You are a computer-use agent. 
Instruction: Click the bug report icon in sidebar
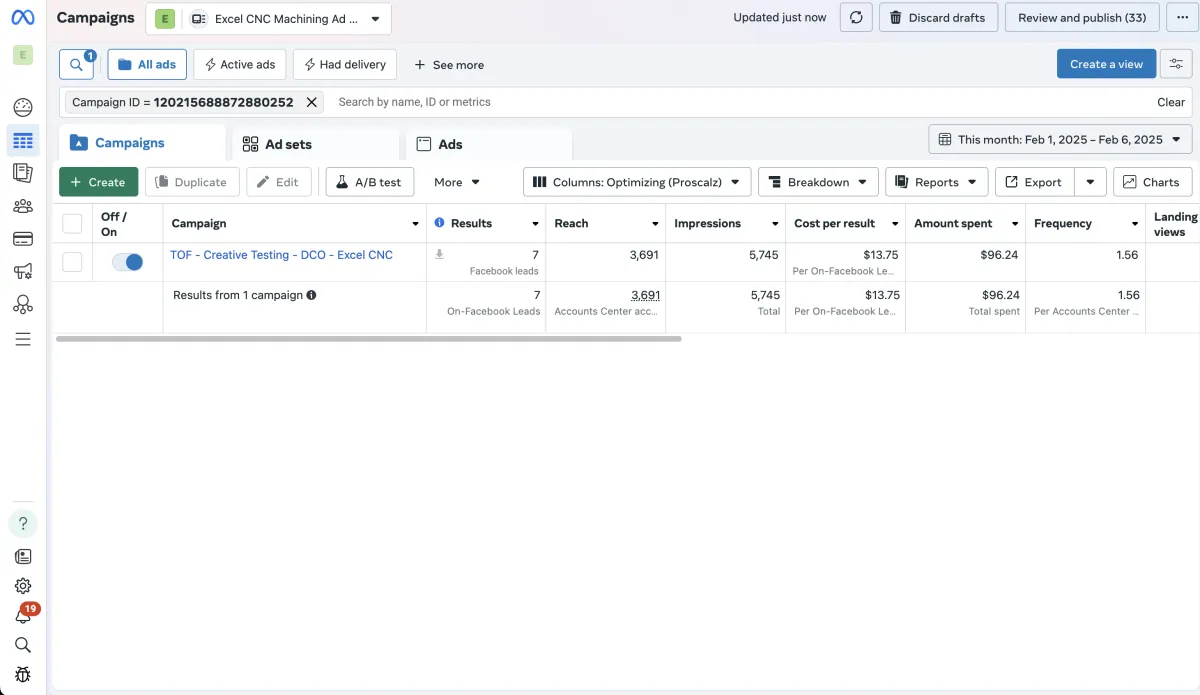23,675
